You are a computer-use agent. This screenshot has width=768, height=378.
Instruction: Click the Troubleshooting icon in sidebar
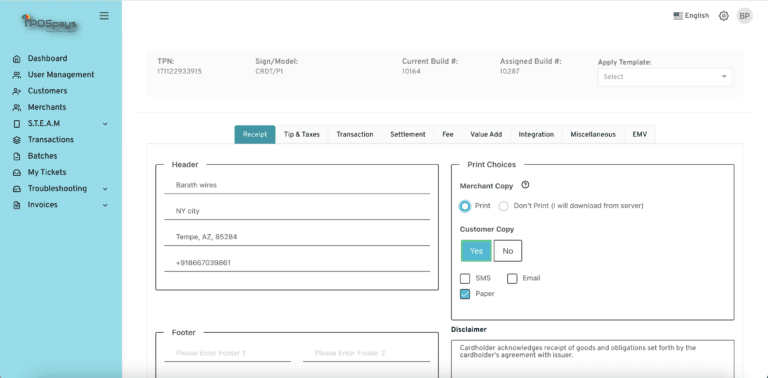tap(17, 189)
